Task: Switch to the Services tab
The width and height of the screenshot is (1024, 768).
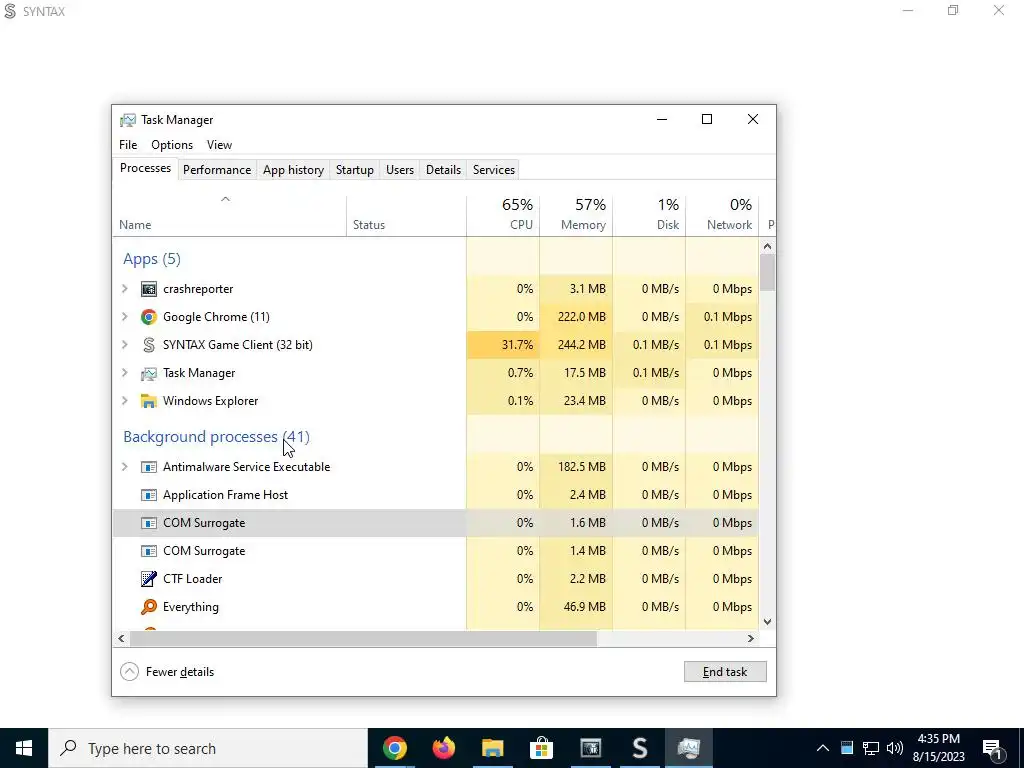Action: click(494, 170)
